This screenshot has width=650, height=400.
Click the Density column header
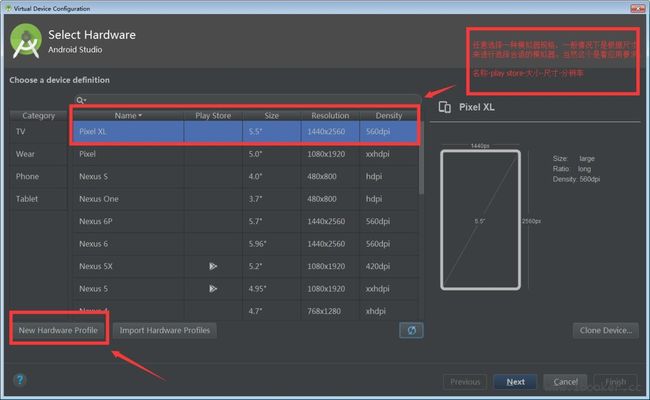click(x=389, y=116)
